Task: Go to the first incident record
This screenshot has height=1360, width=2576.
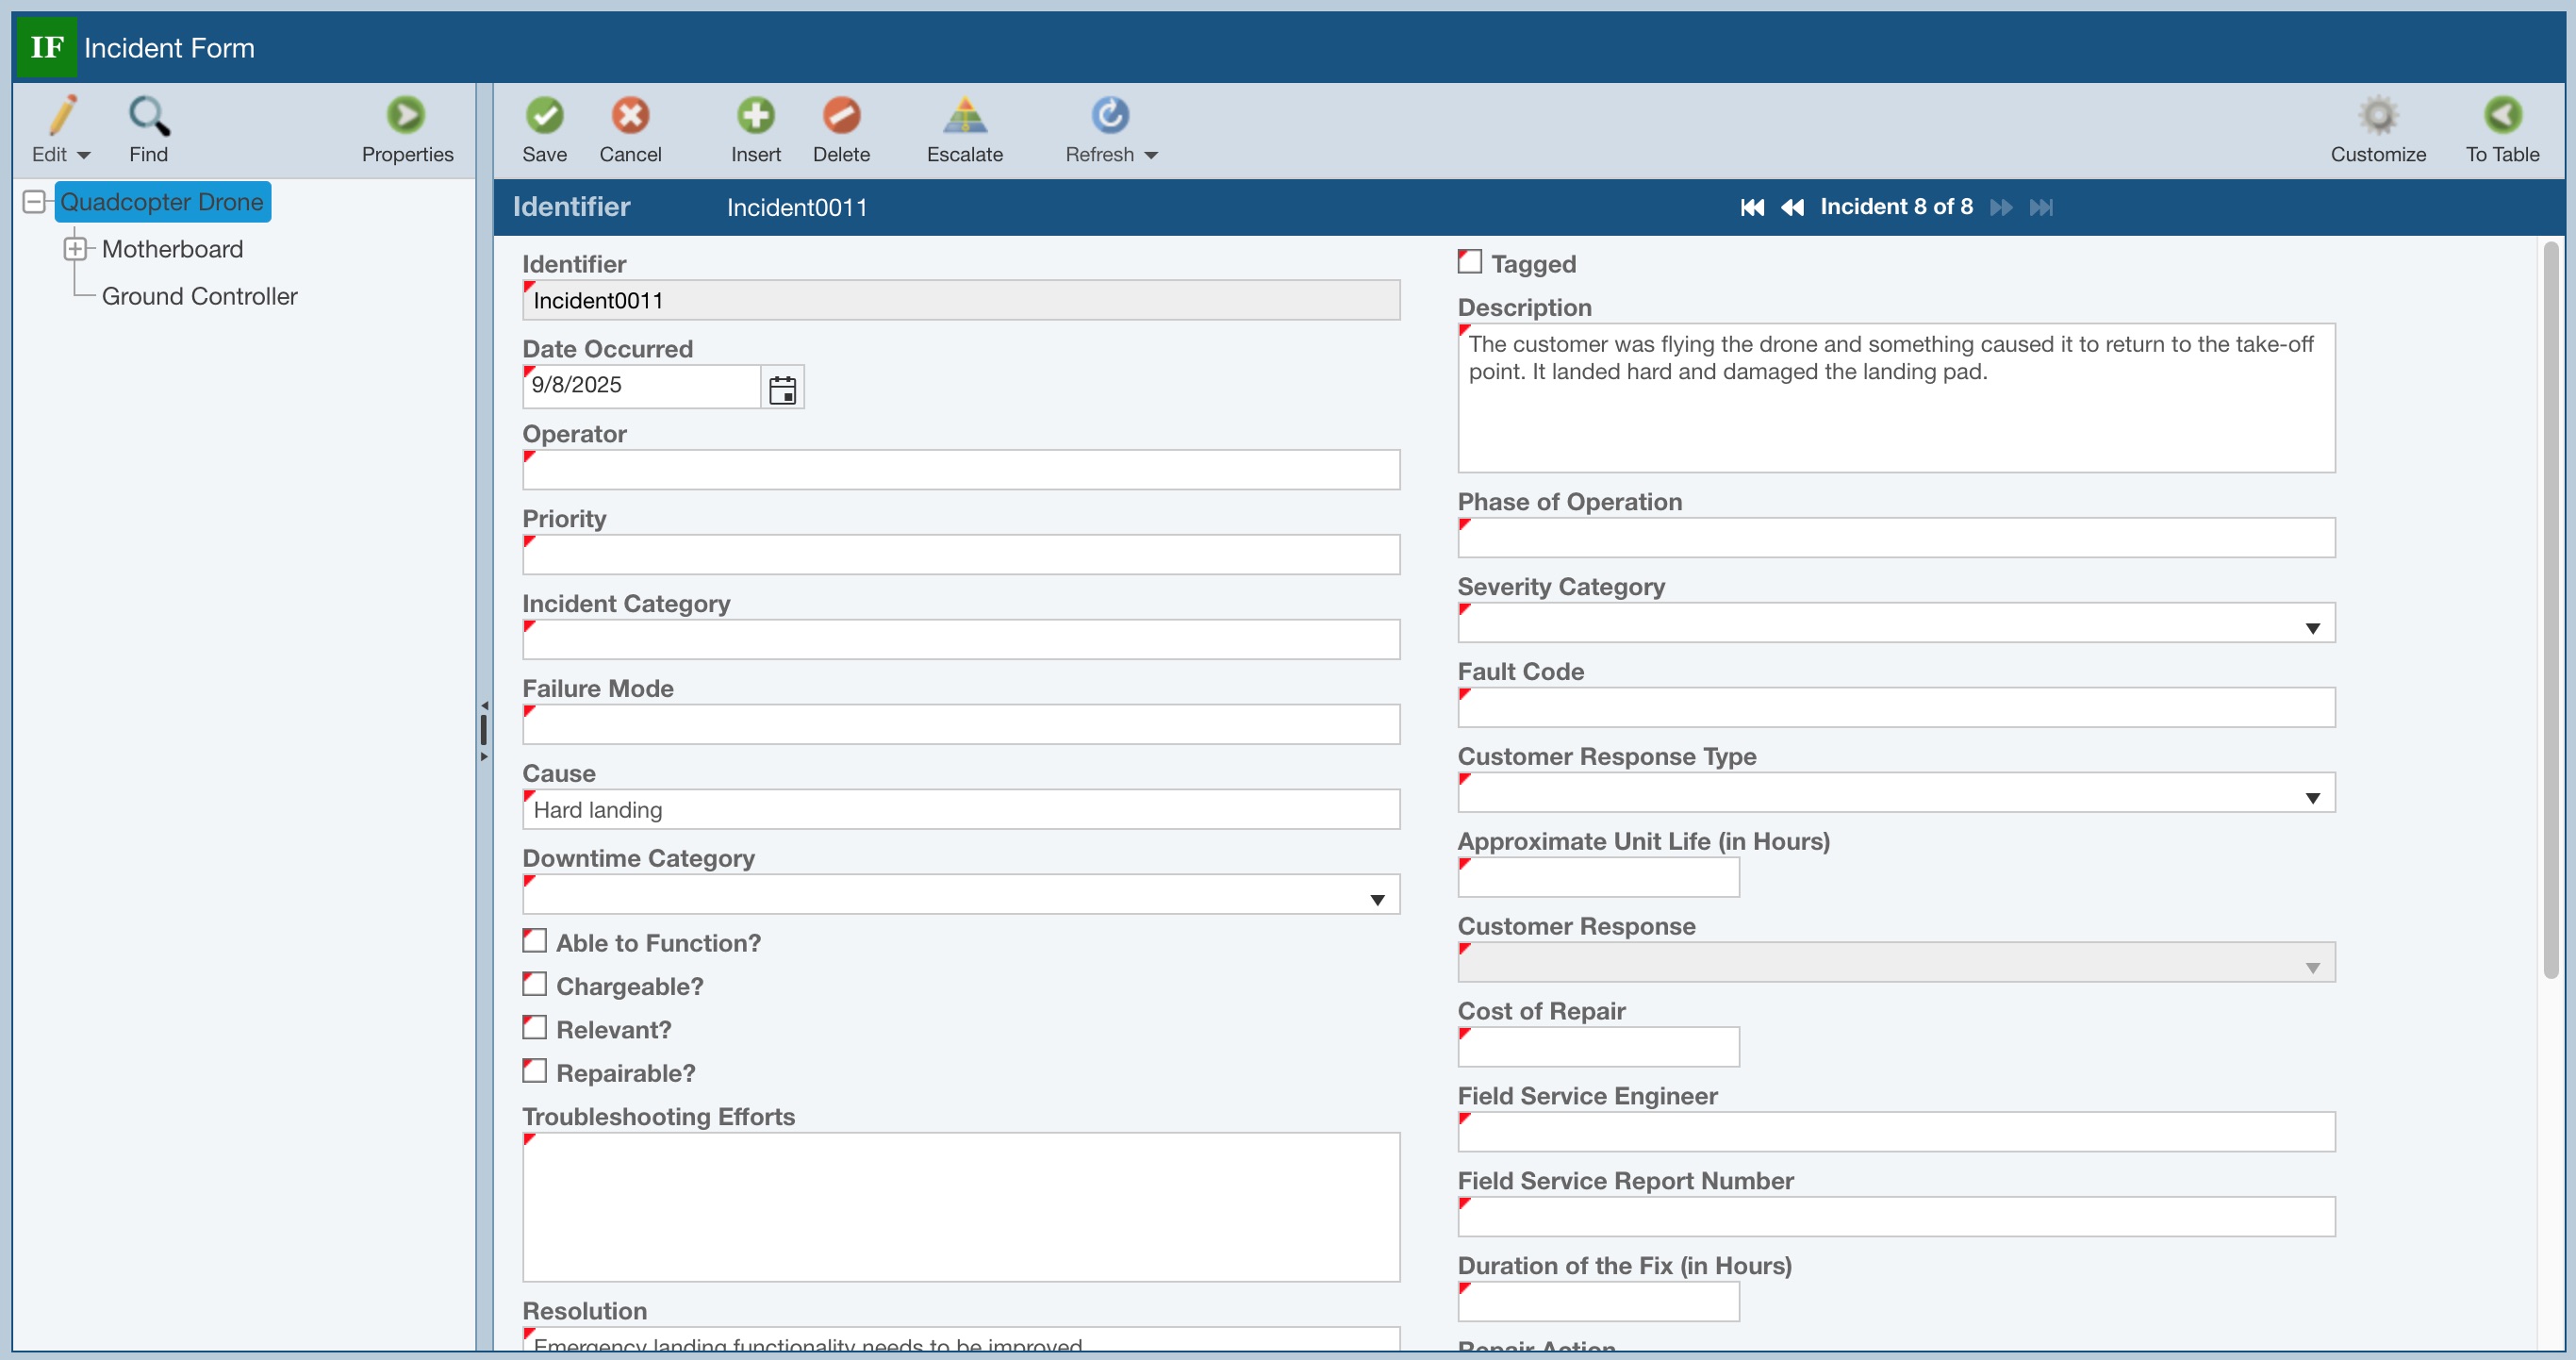Action: [x=1751, y=207]
